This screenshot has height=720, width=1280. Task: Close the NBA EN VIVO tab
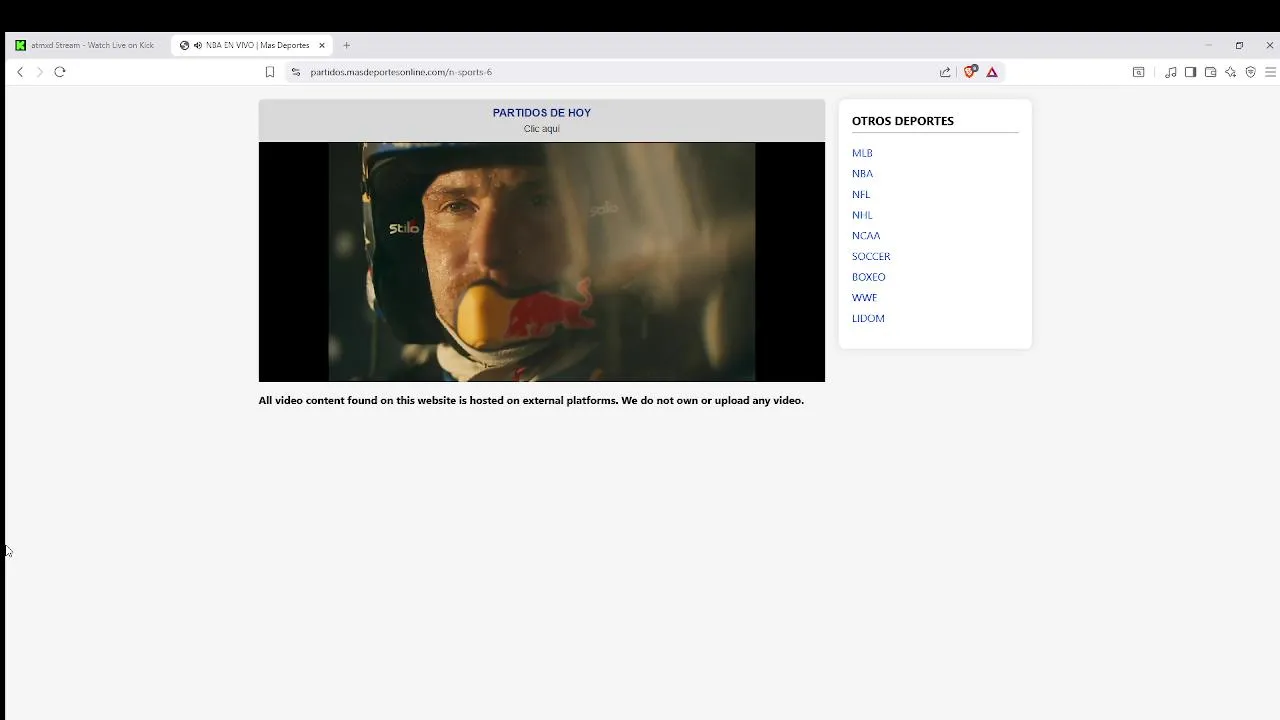tap(322, 45)
